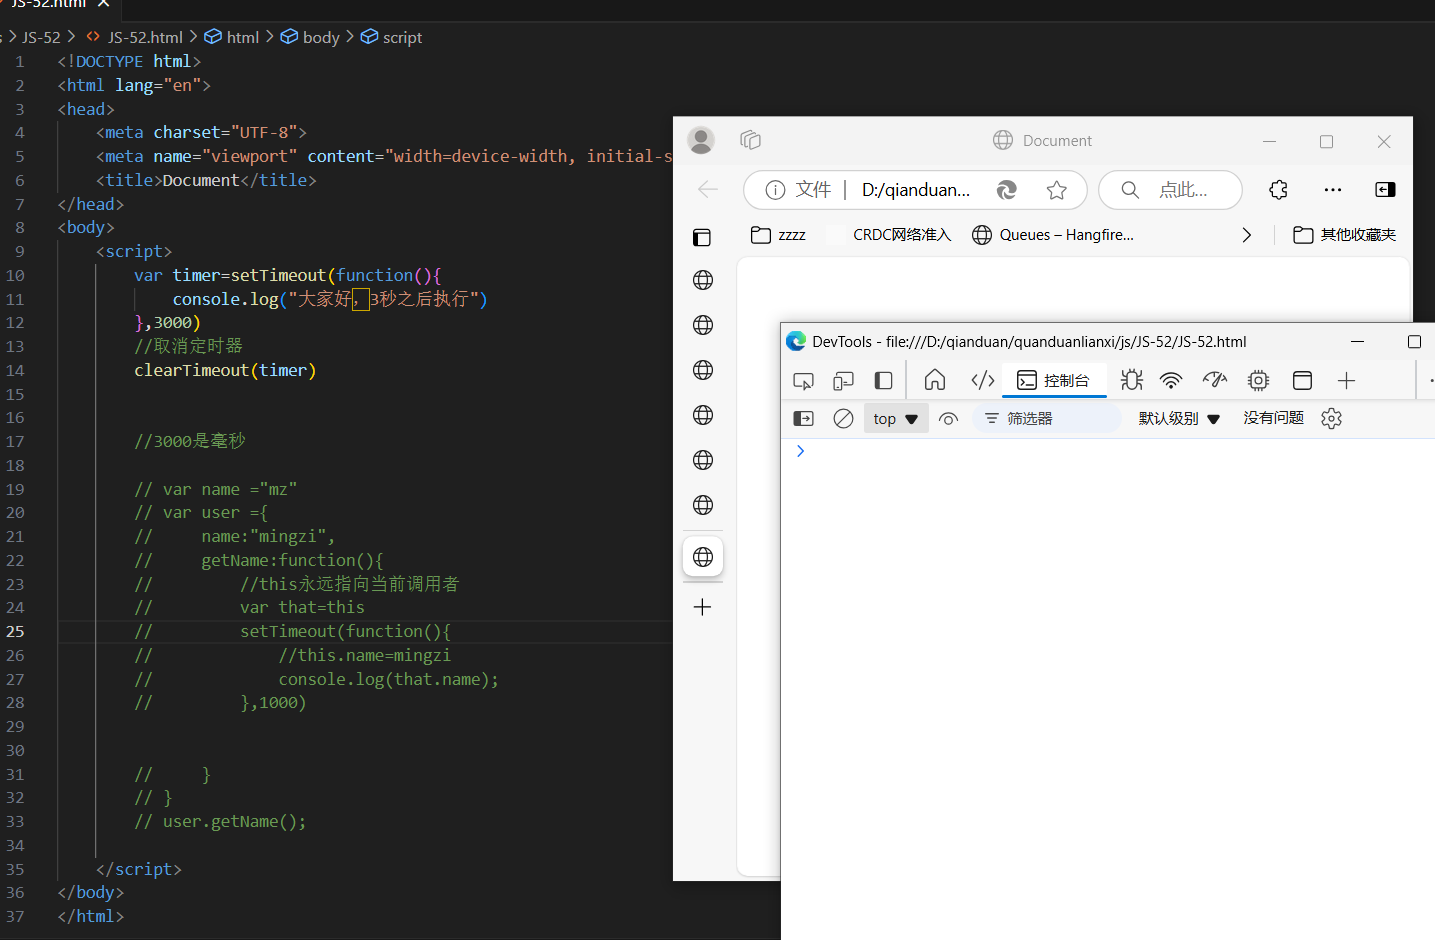Clear the console with the circle-slash icon
The height and width of the screenshot is (940, 1435).
pos(844,419)
